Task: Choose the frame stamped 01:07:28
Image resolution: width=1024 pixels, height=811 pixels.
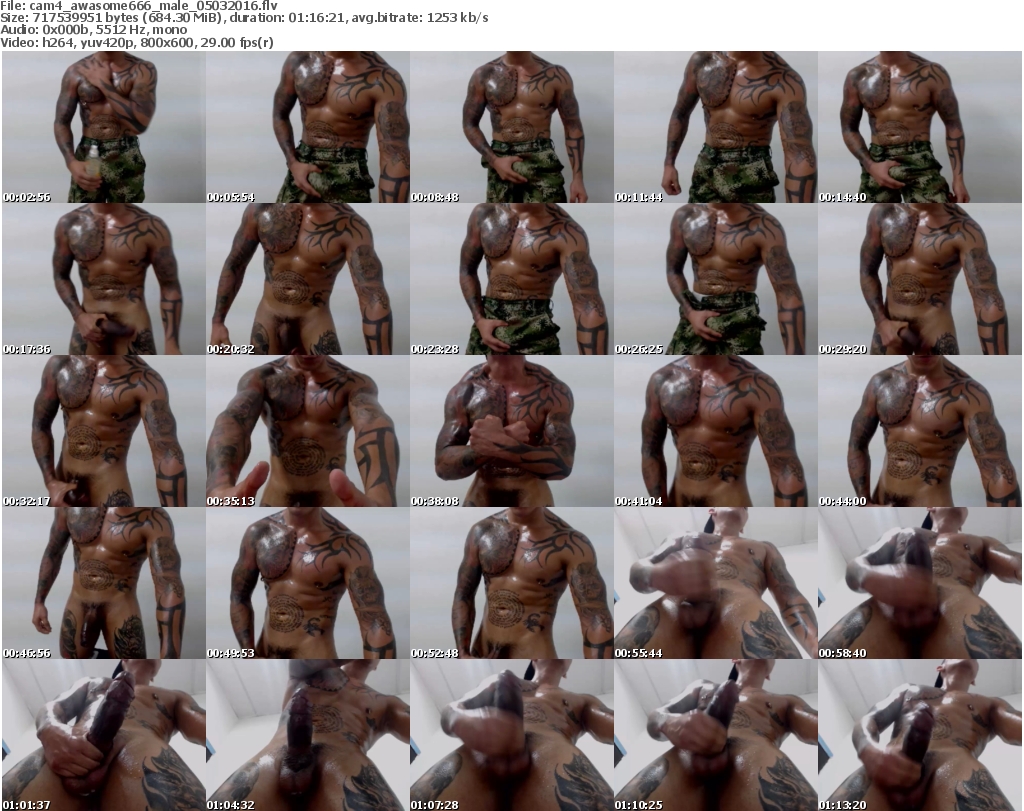Action: (x=511, y=735)
